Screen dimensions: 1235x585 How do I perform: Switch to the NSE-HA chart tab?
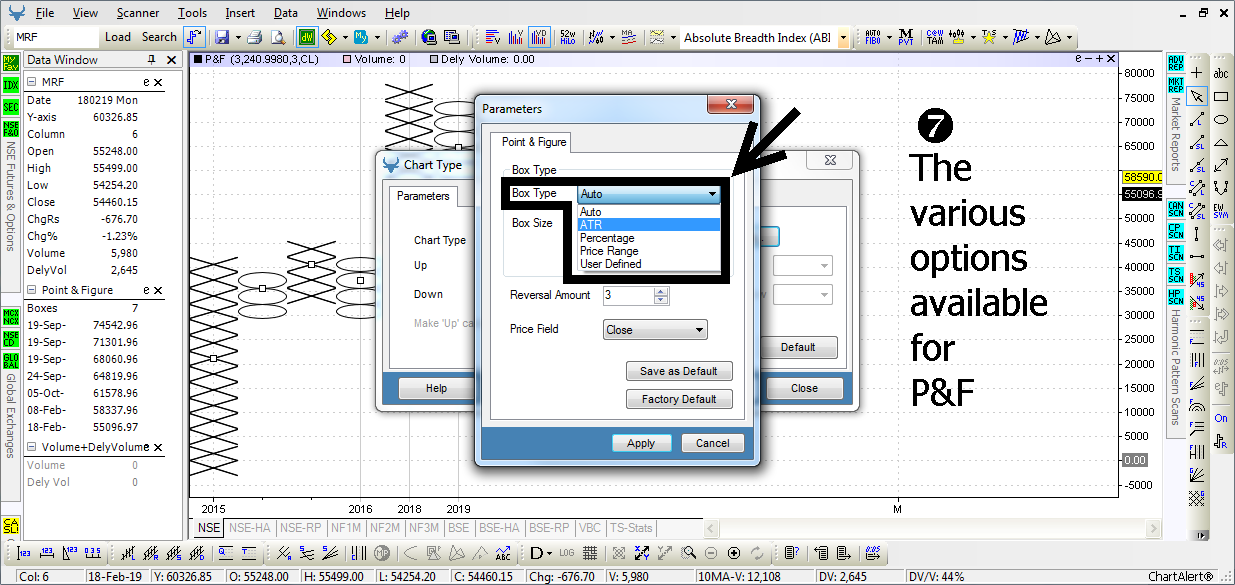(x=251, y=528)
